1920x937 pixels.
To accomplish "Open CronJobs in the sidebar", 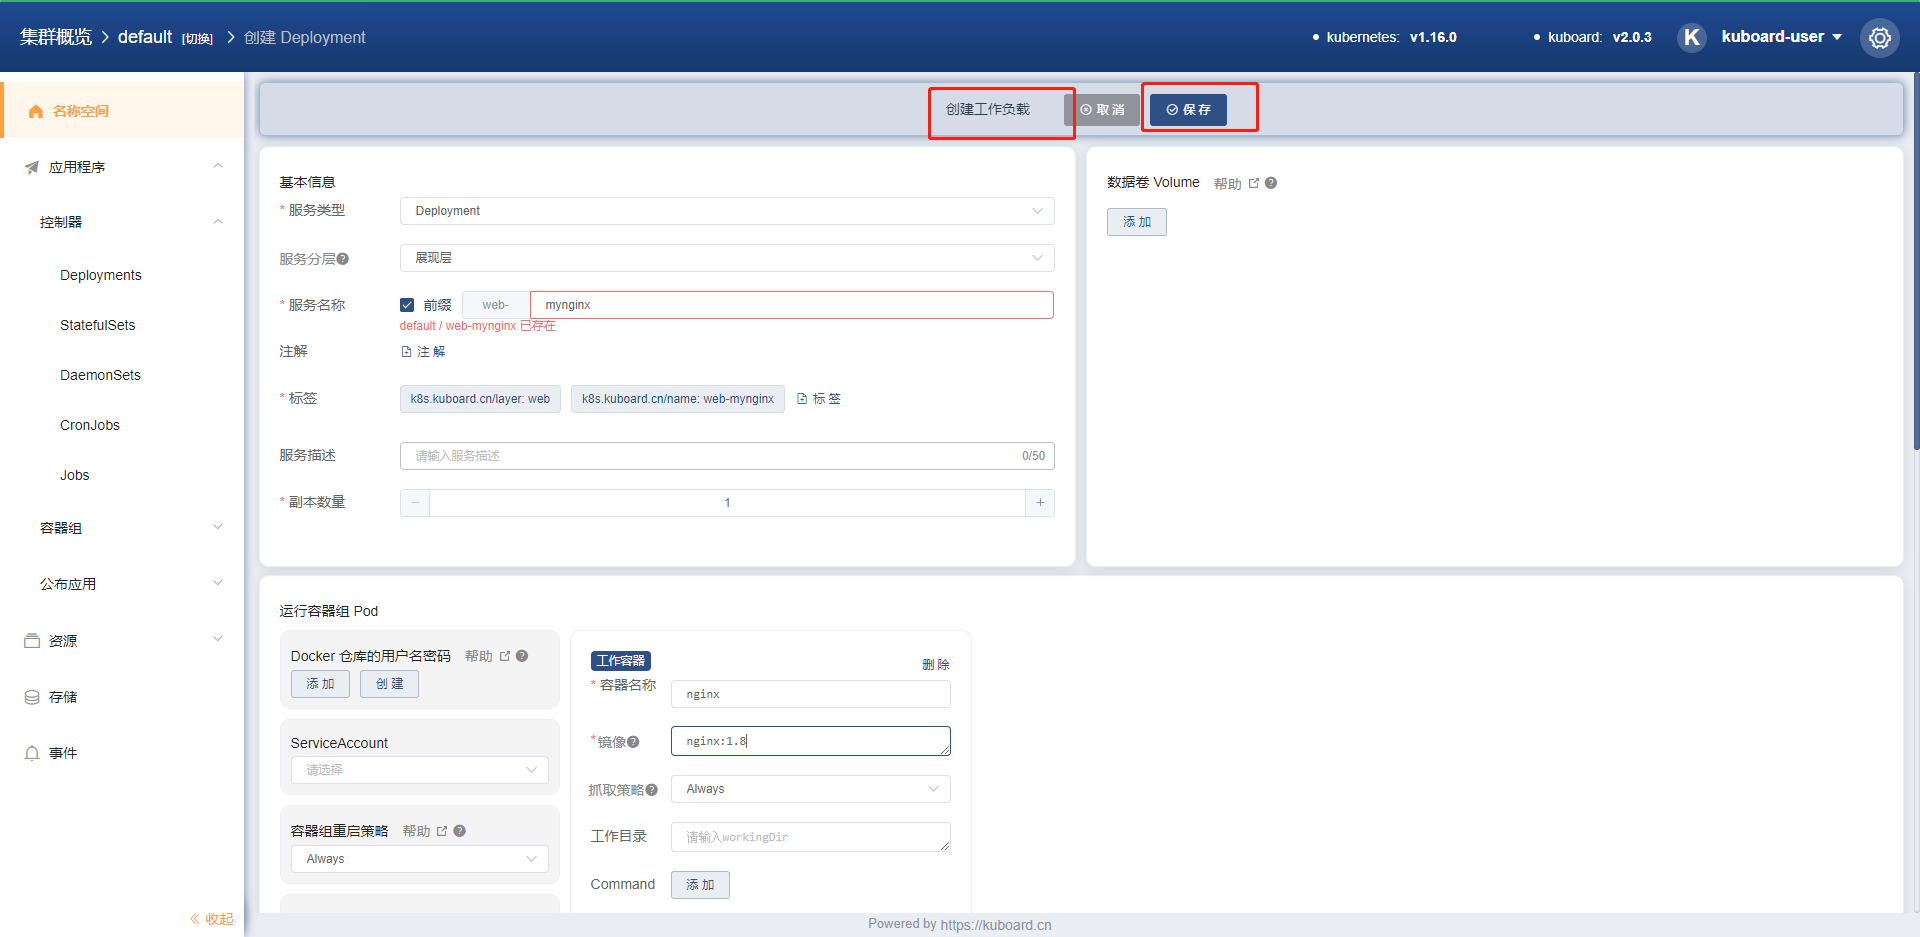I will pos(90,425).
